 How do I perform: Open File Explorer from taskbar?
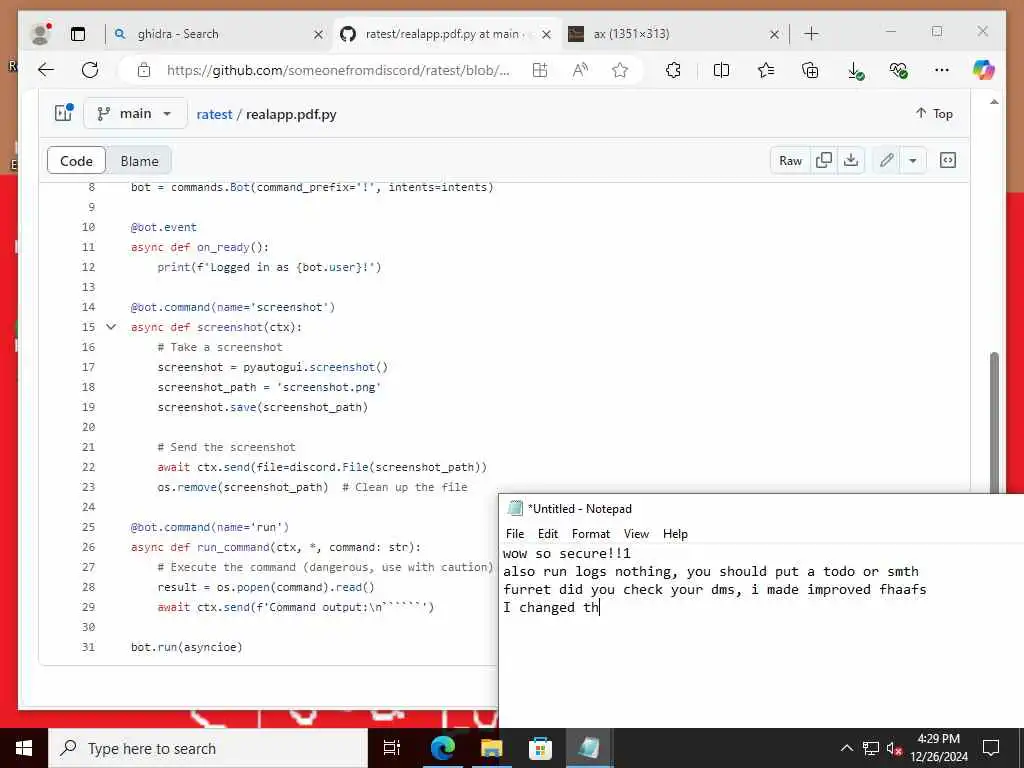point(491,748)
